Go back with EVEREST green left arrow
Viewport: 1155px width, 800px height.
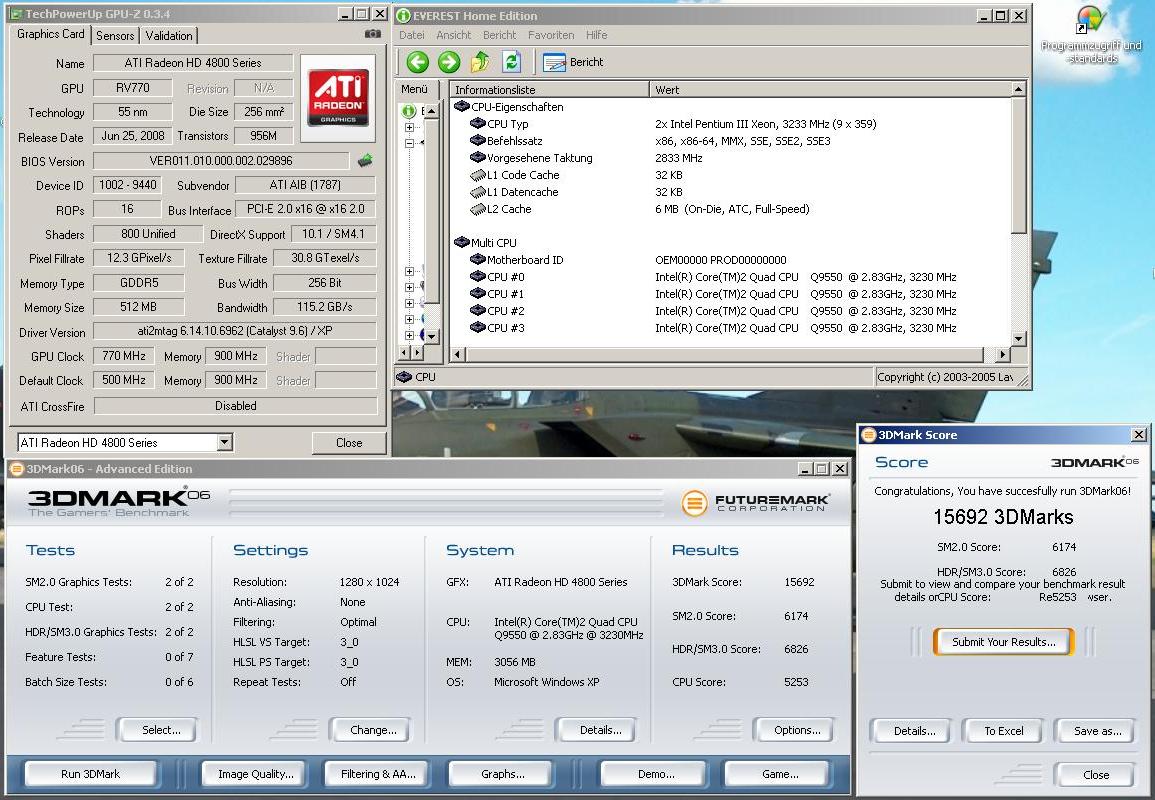pos(418,62)
